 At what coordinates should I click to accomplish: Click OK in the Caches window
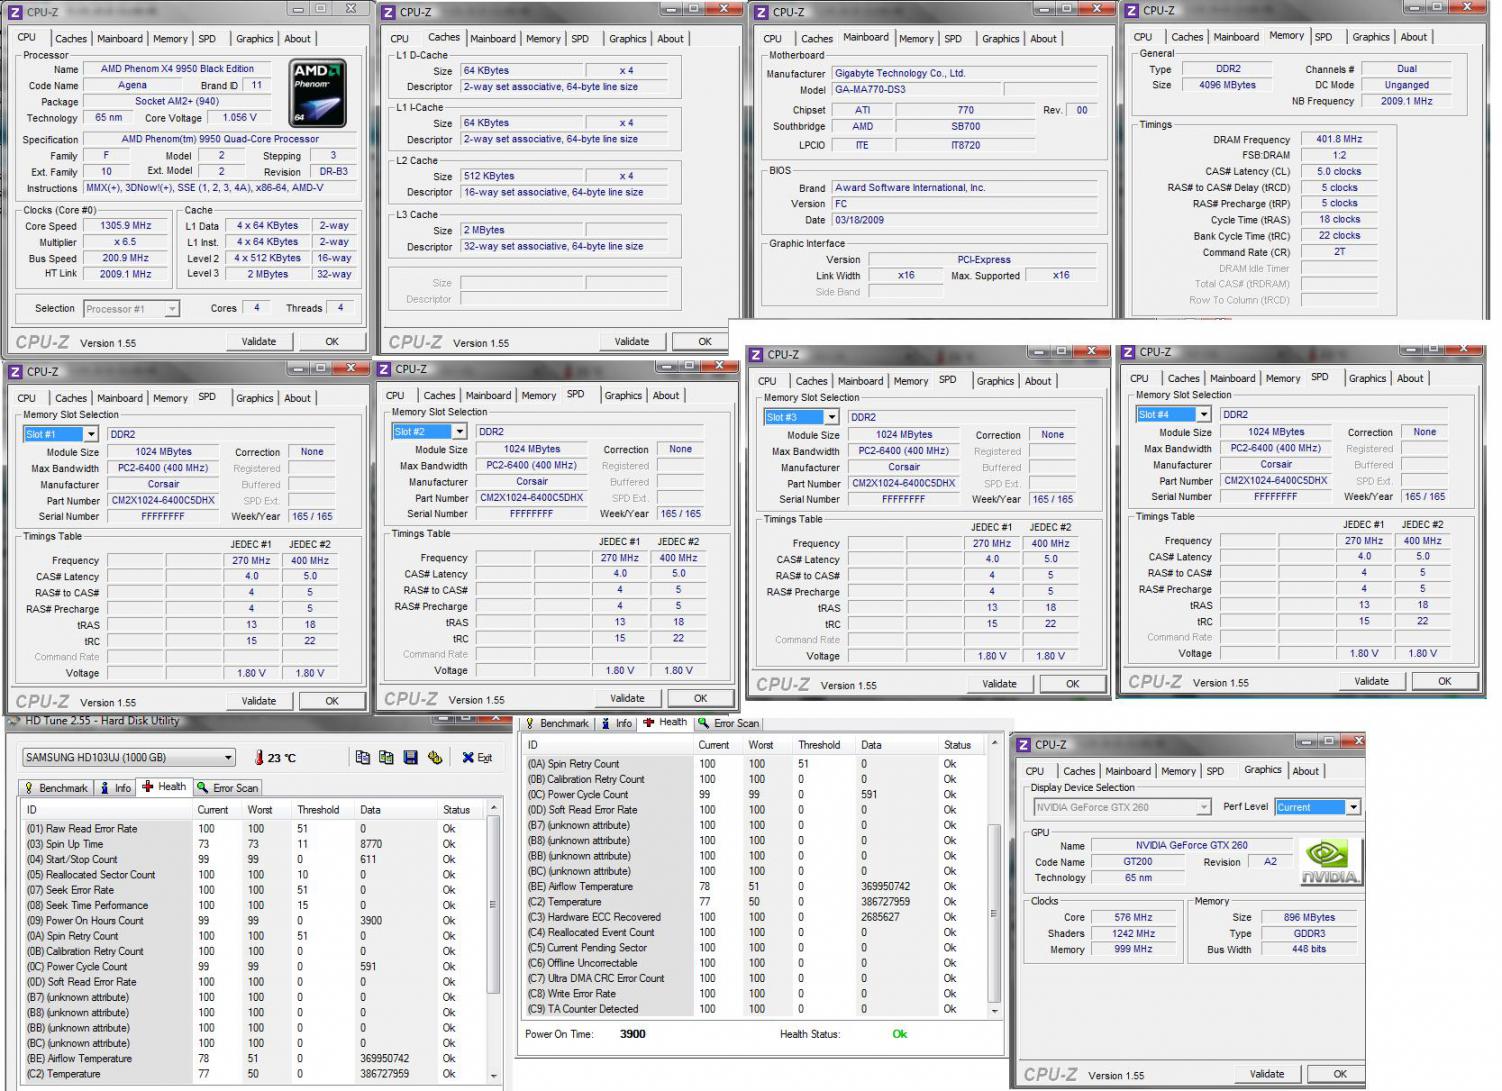coord(705,342)
